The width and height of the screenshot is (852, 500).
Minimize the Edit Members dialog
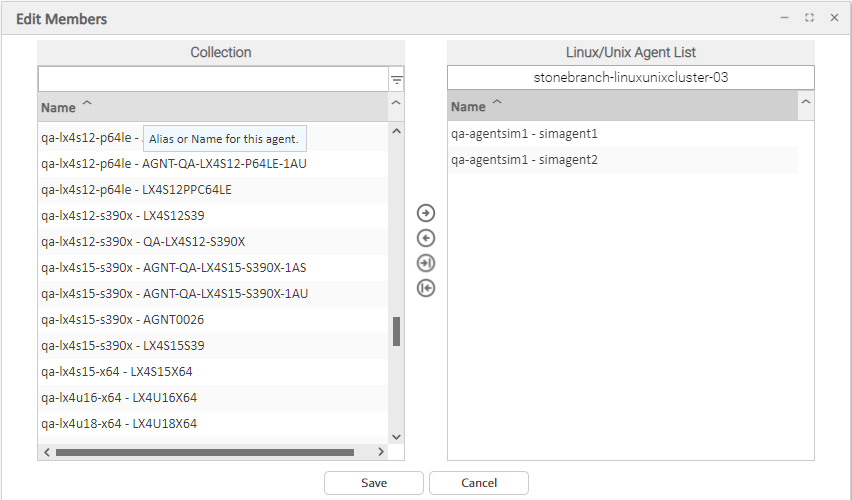(784, 18)
